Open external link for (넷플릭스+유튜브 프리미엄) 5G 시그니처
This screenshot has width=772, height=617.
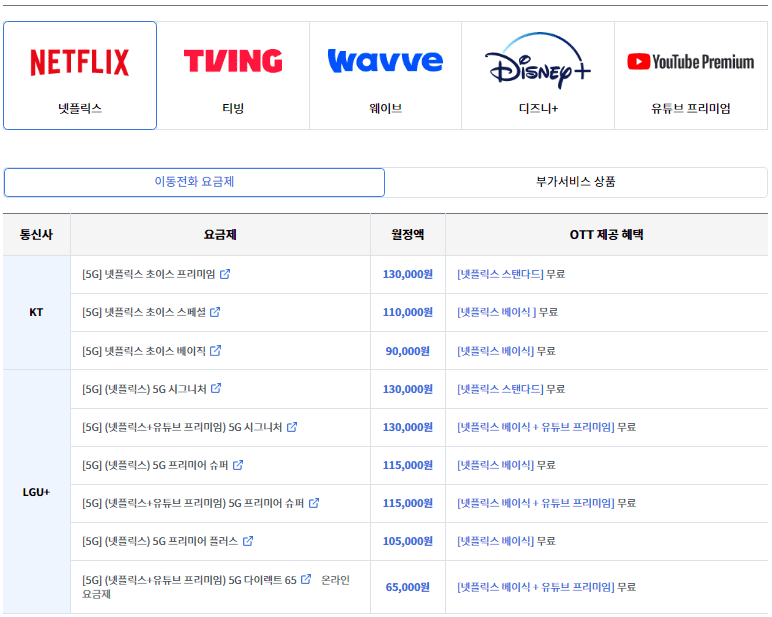(292, 427)
